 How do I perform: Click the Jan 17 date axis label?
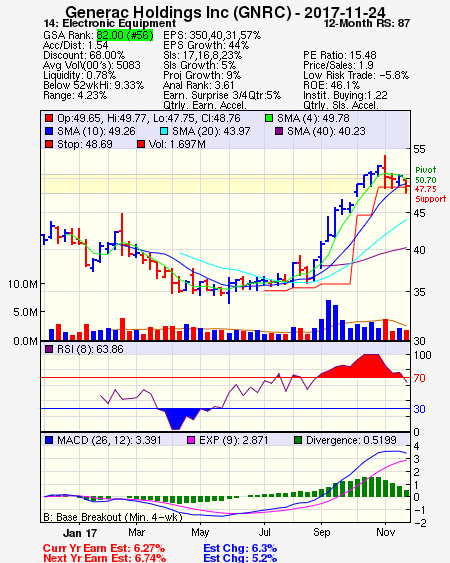[80, 533]
